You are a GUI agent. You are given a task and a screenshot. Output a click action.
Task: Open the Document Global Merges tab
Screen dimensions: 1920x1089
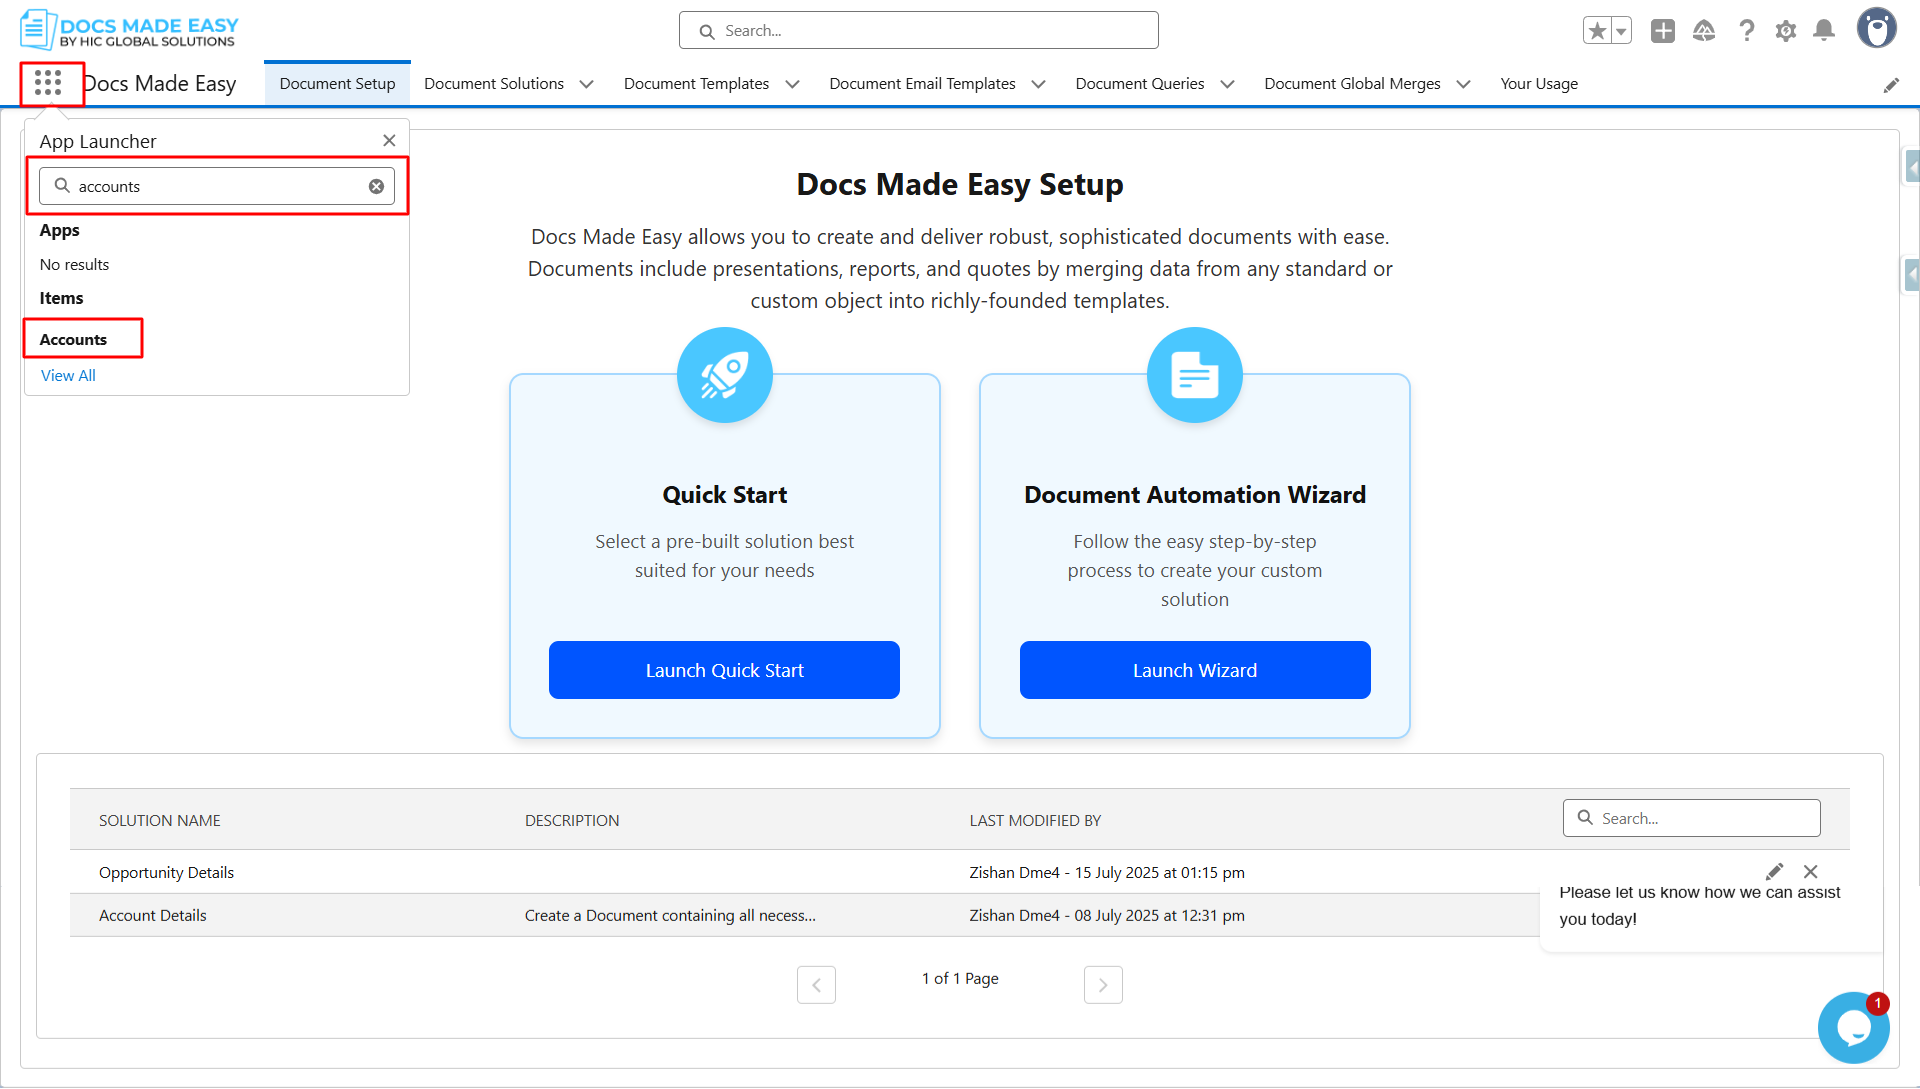1352,84
